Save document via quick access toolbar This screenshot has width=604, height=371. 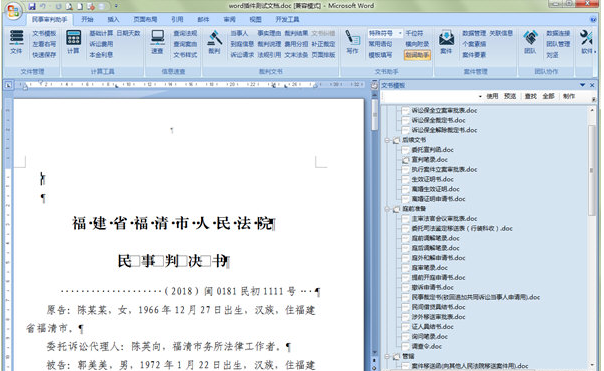pos(32,6)
